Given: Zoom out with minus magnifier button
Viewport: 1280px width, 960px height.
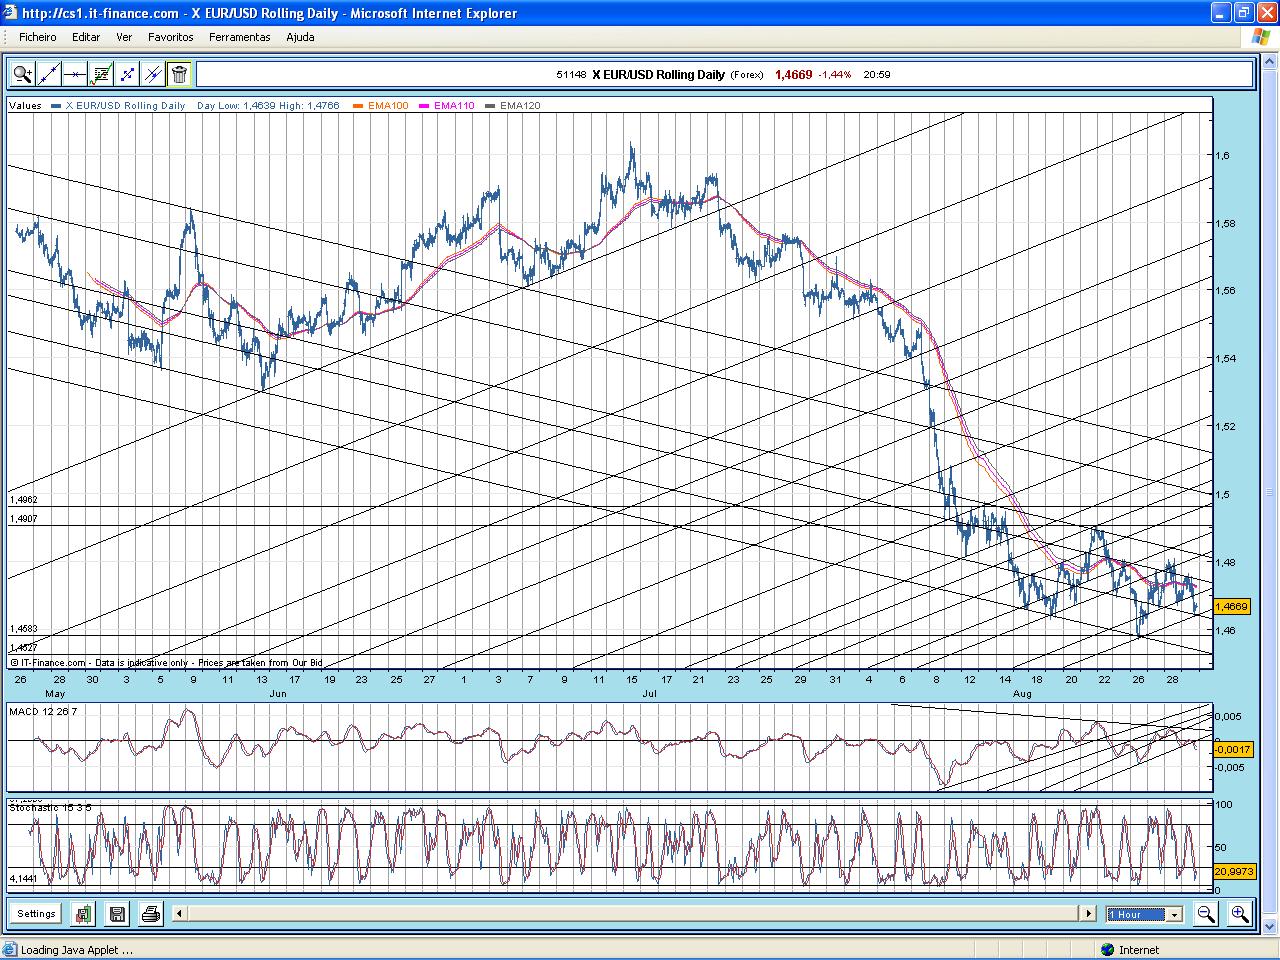Looking at the screenshot, I should point(1206,914).
